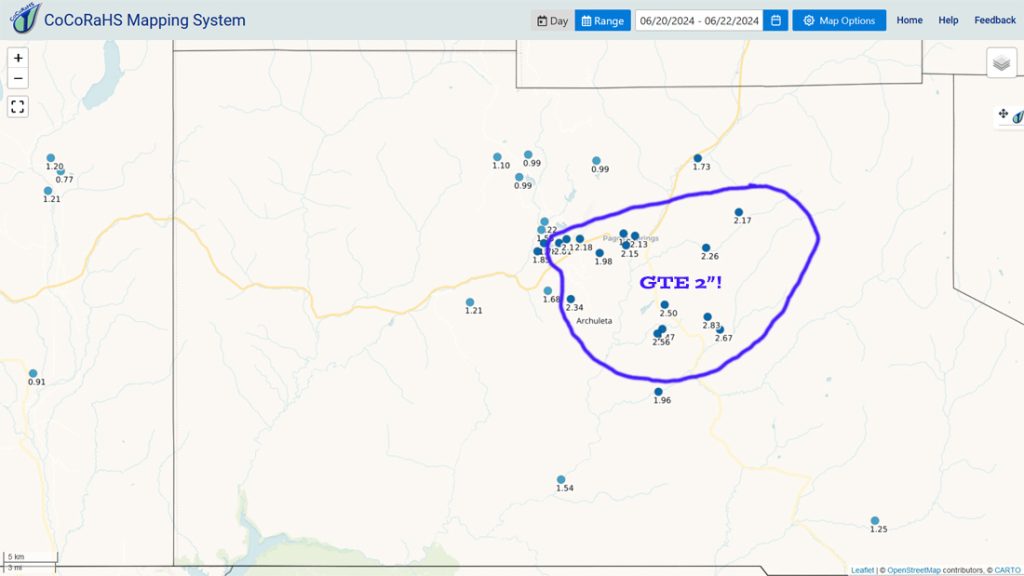Screen dimensions: 1024x576
Task: Click the Archuleta county label
Action: pyautogui.click(x=594, y=321)
